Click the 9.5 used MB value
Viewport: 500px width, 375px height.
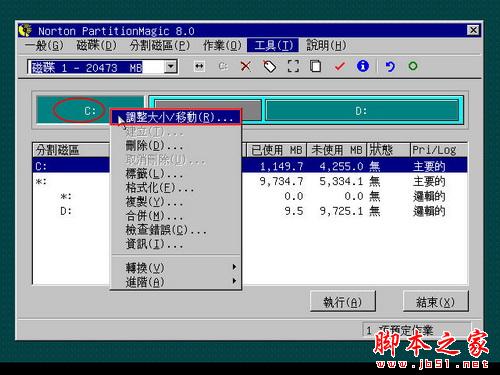click(x=294, y=211)
